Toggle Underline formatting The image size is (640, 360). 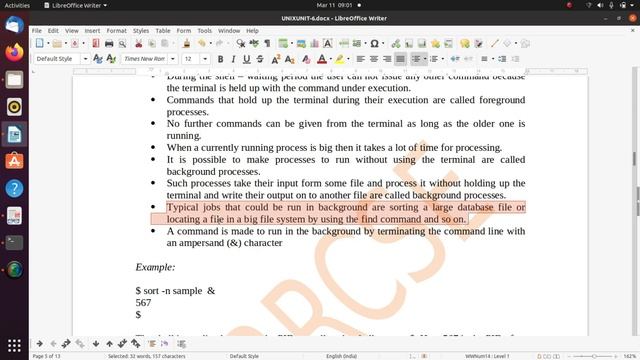pos(247,59)
